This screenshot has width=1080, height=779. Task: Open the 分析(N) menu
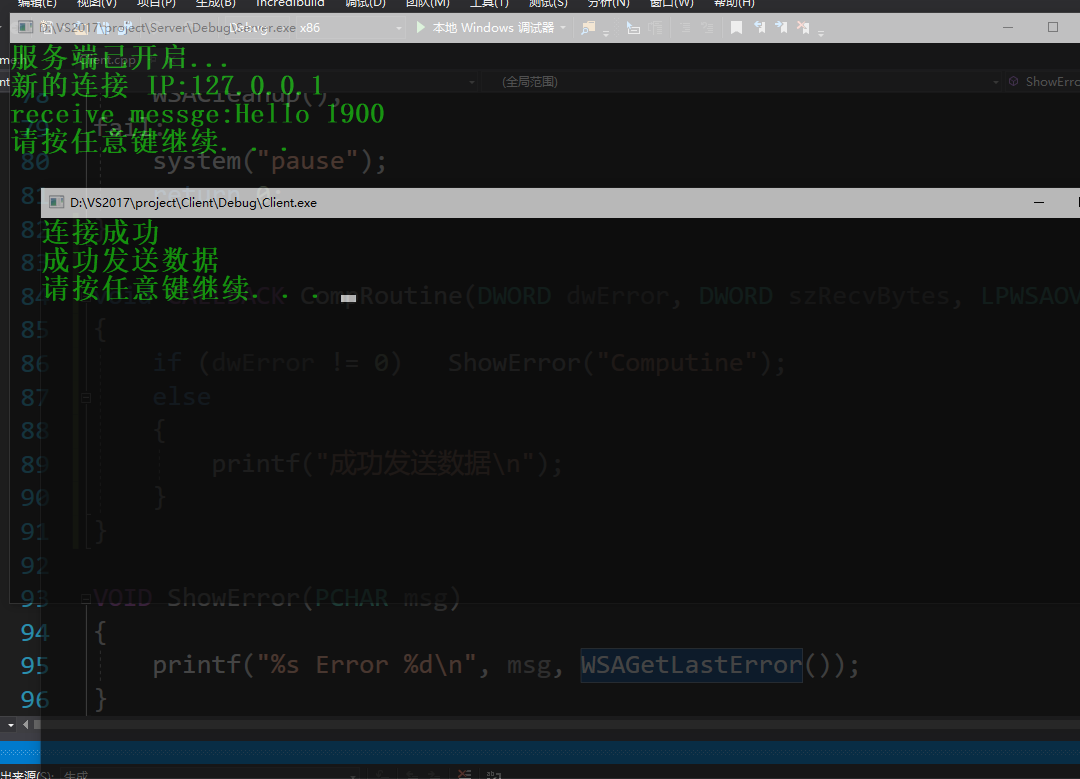(609, 3)
